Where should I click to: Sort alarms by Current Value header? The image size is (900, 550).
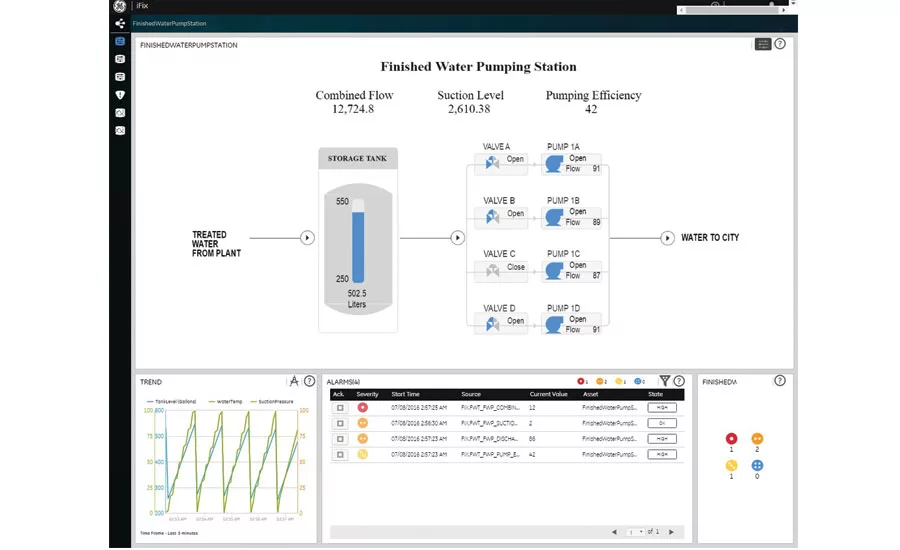tap(548, 394)
